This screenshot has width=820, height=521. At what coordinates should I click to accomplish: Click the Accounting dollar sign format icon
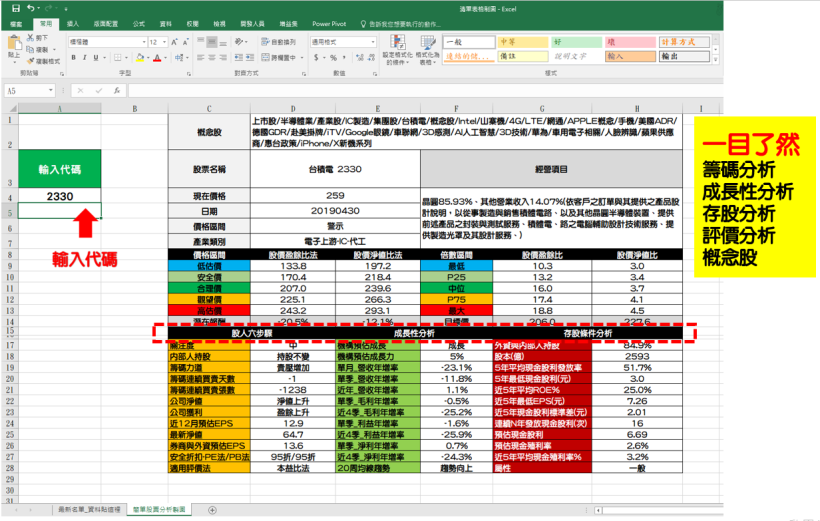316,58
